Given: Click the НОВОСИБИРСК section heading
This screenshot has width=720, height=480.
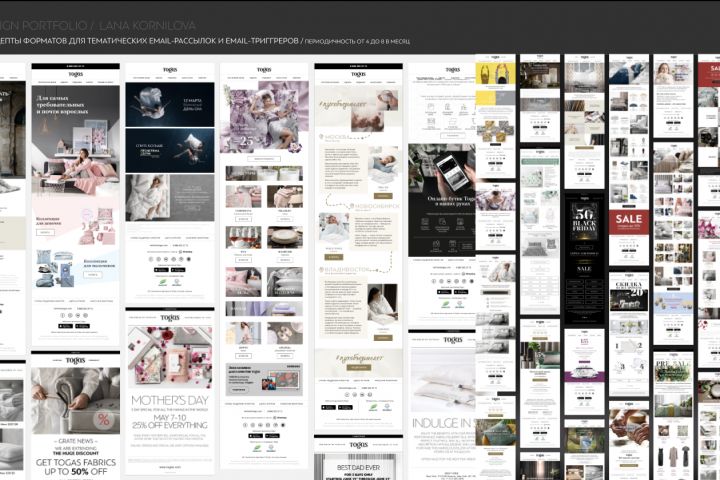Looking at the screenshot, I should click(x=377, y=206).
